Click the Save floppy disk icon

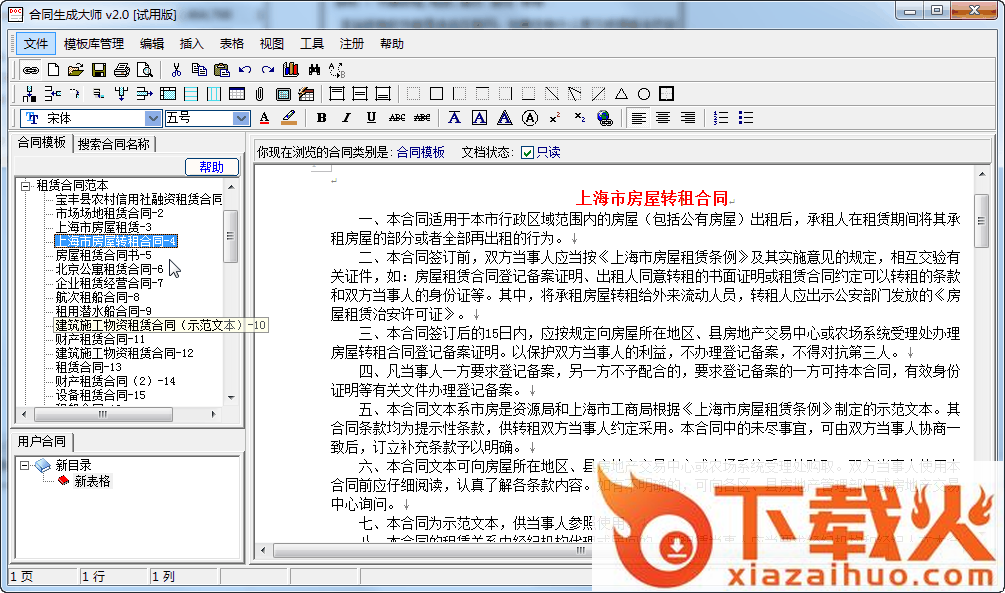pos(99,70)
